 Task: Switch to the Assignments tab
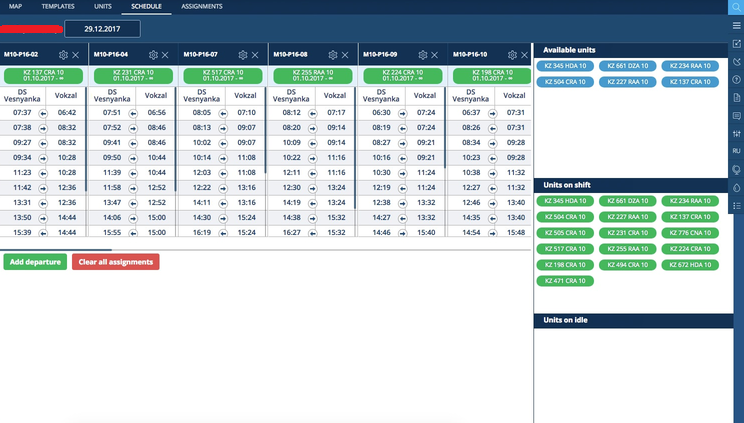tap(203, 6)
